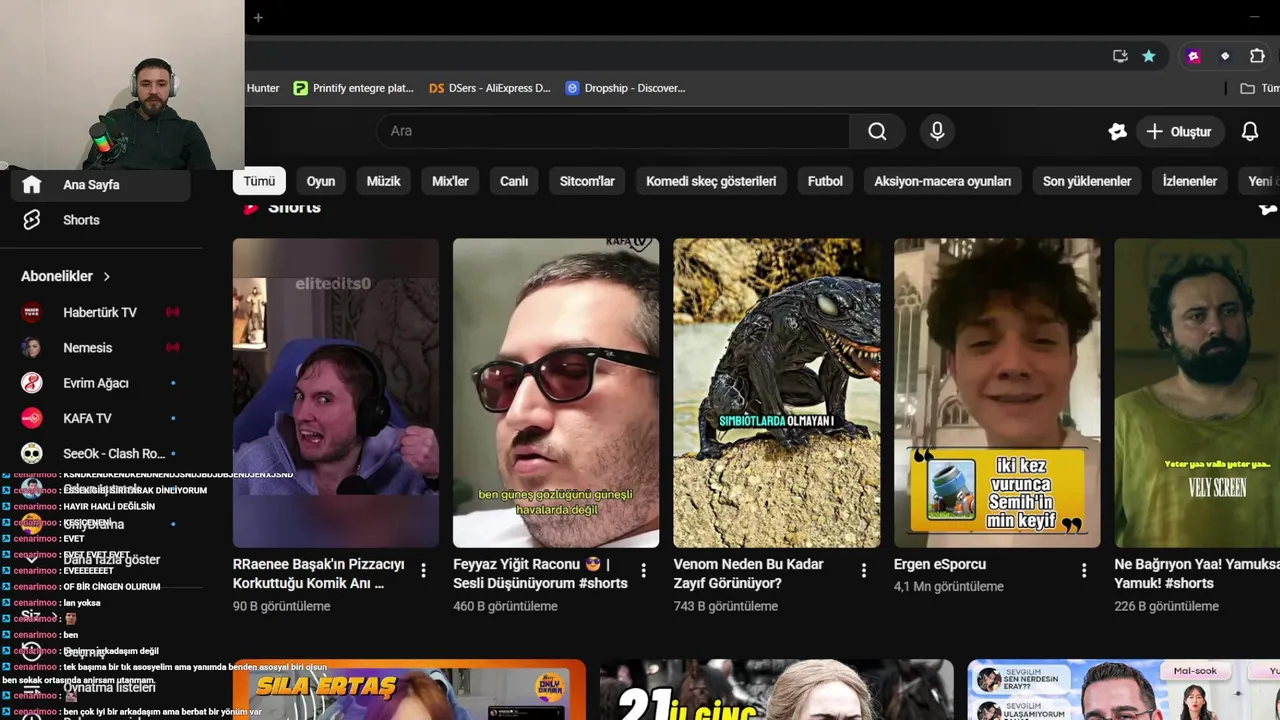The width and height of the screenshot is (1280, 720).
Task: Open the Venom symbiote short thumbnail
Action: 777,393
